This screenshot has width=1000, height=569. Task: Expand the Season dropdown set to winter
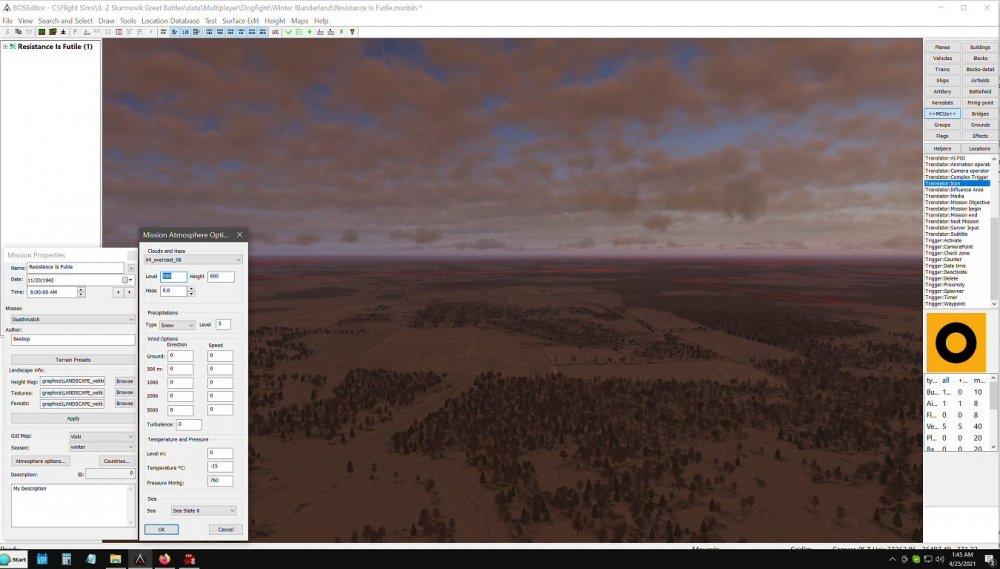pyautogui.click(x=101, y=448)
